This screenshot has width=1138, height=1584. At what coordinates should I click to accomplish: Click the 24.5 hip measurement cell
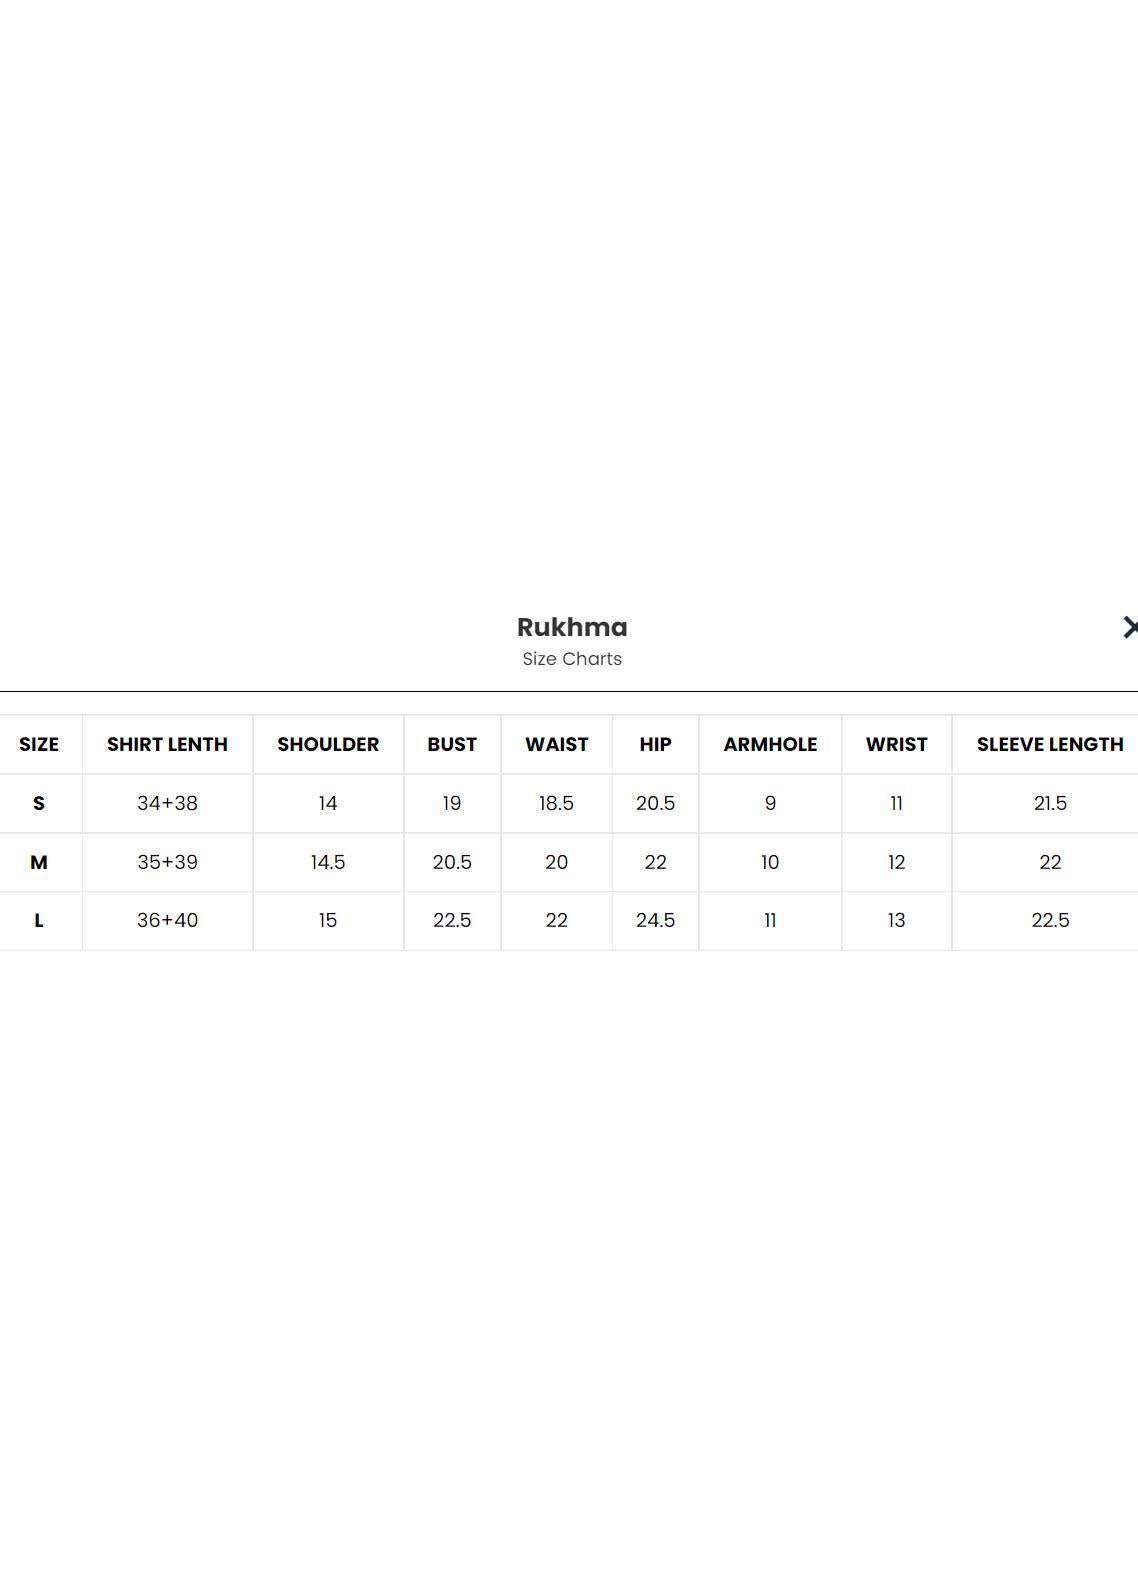click(x=655, y=920)
